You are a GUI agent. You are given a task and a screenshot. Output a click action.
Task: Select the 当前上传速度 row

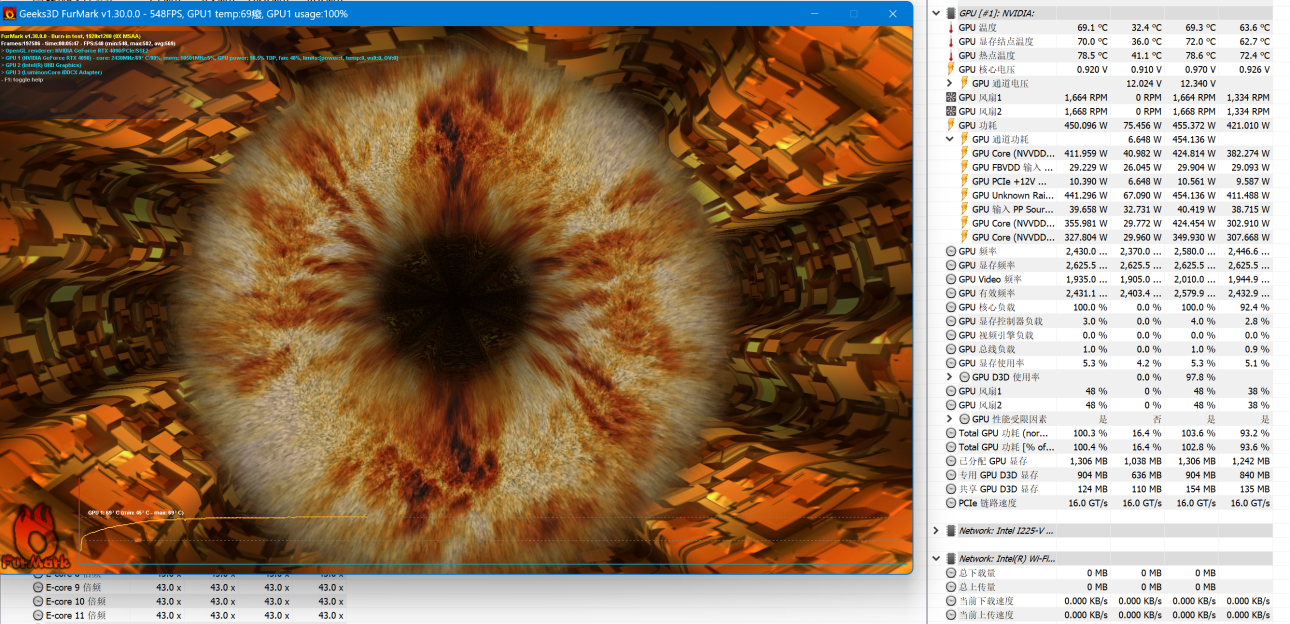click(1108, 615)
